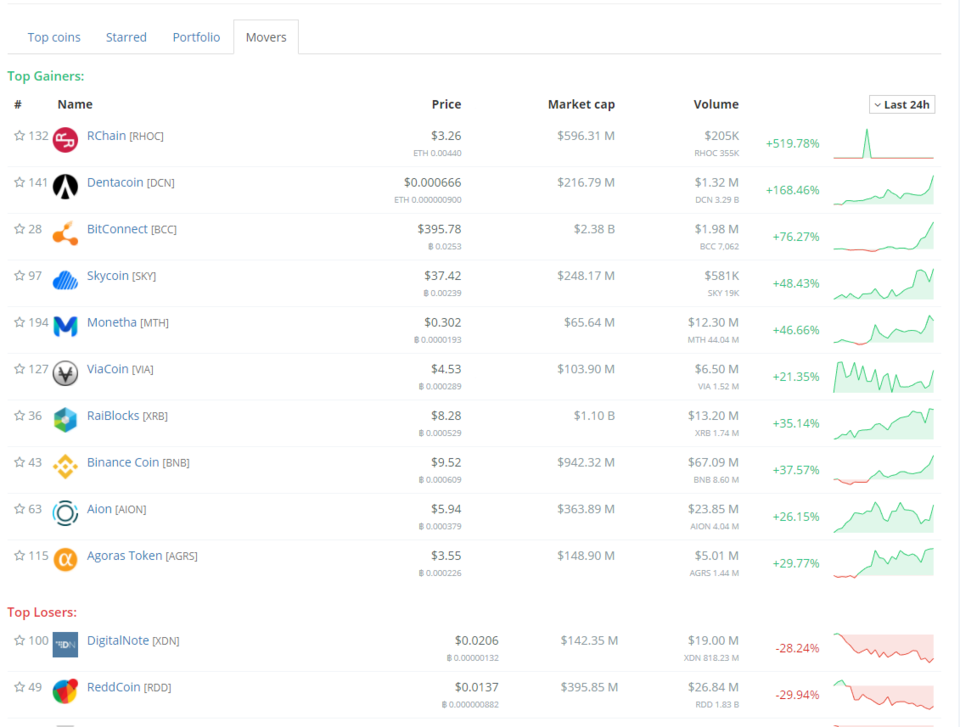Viewport: 960px width, 727px height.
Task: Click the $1.10 B market cap value
Action: point(594,415)
